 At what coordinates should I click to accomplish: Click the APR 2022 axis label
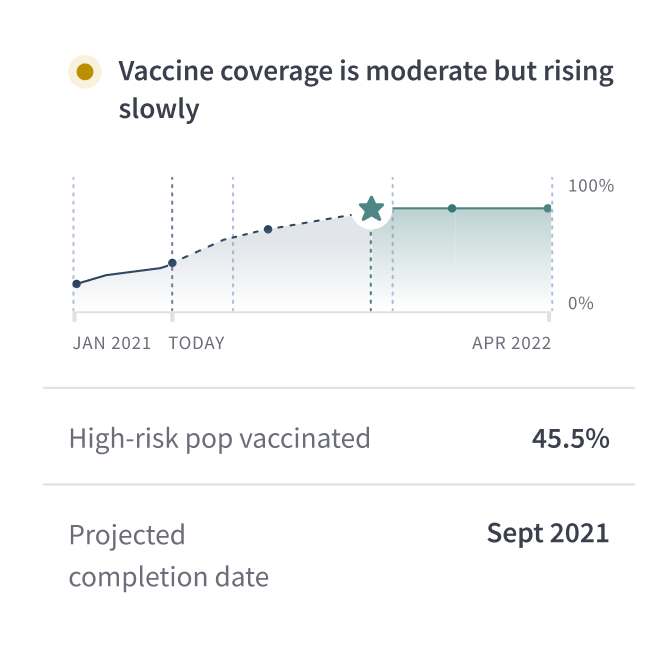click(x=512, y=343)
